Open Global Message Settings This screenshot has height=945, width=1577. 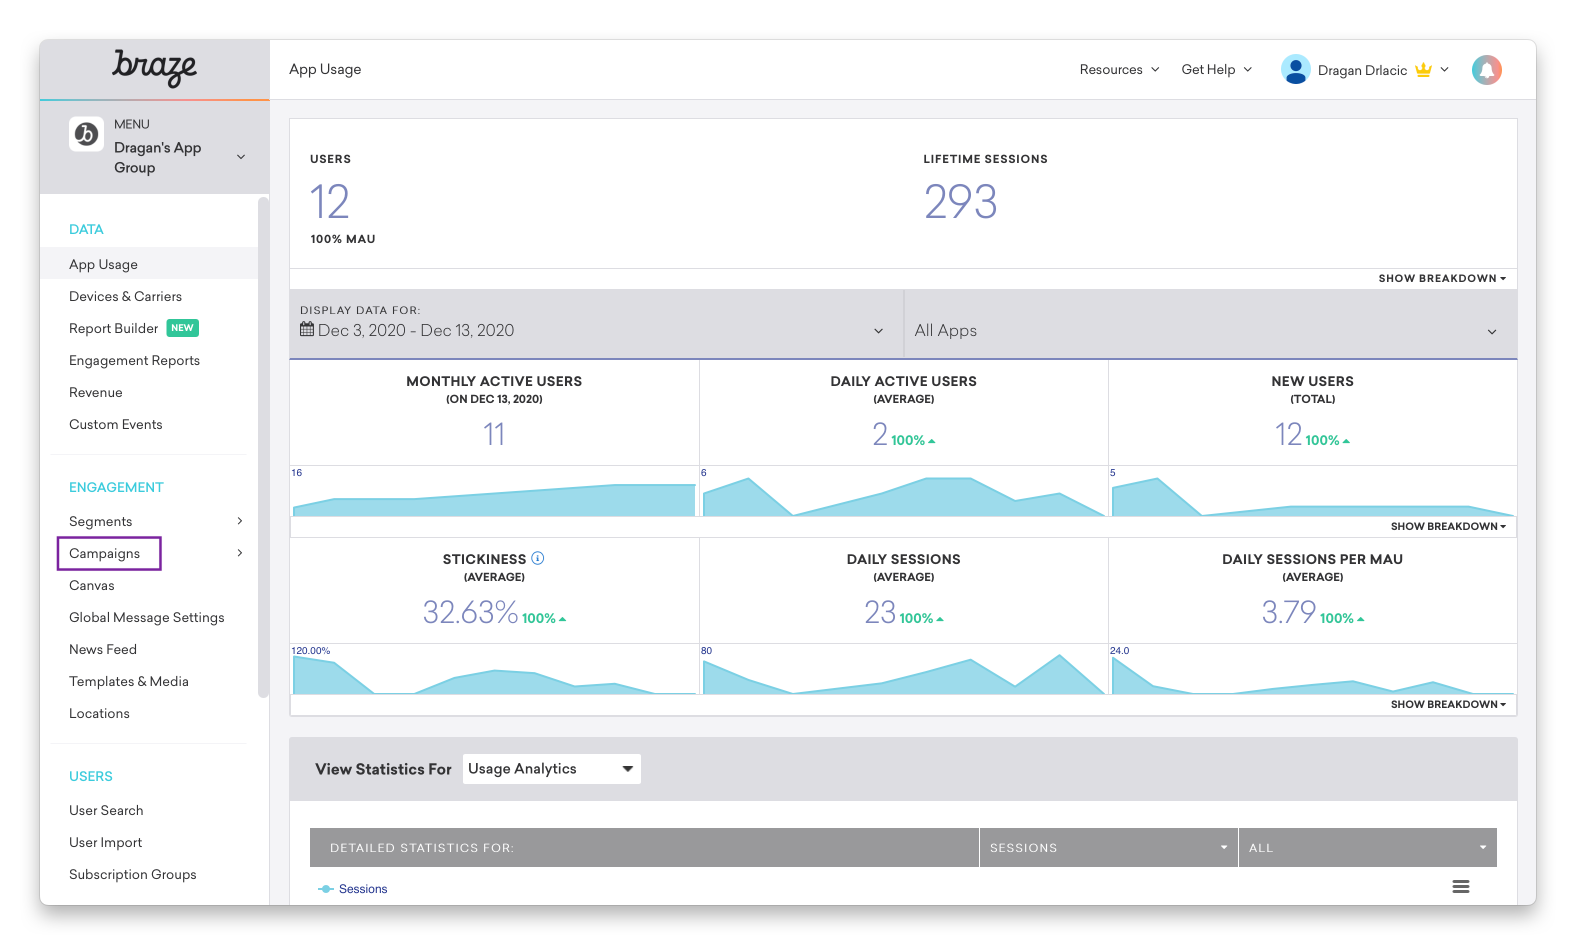[146, 617]
